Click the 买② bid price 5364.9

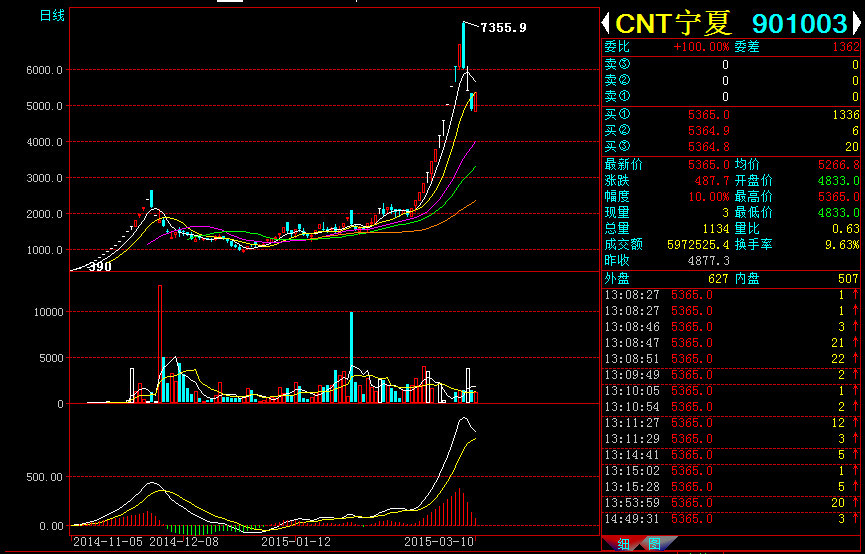pyautogui.click(x=709, y=131)
